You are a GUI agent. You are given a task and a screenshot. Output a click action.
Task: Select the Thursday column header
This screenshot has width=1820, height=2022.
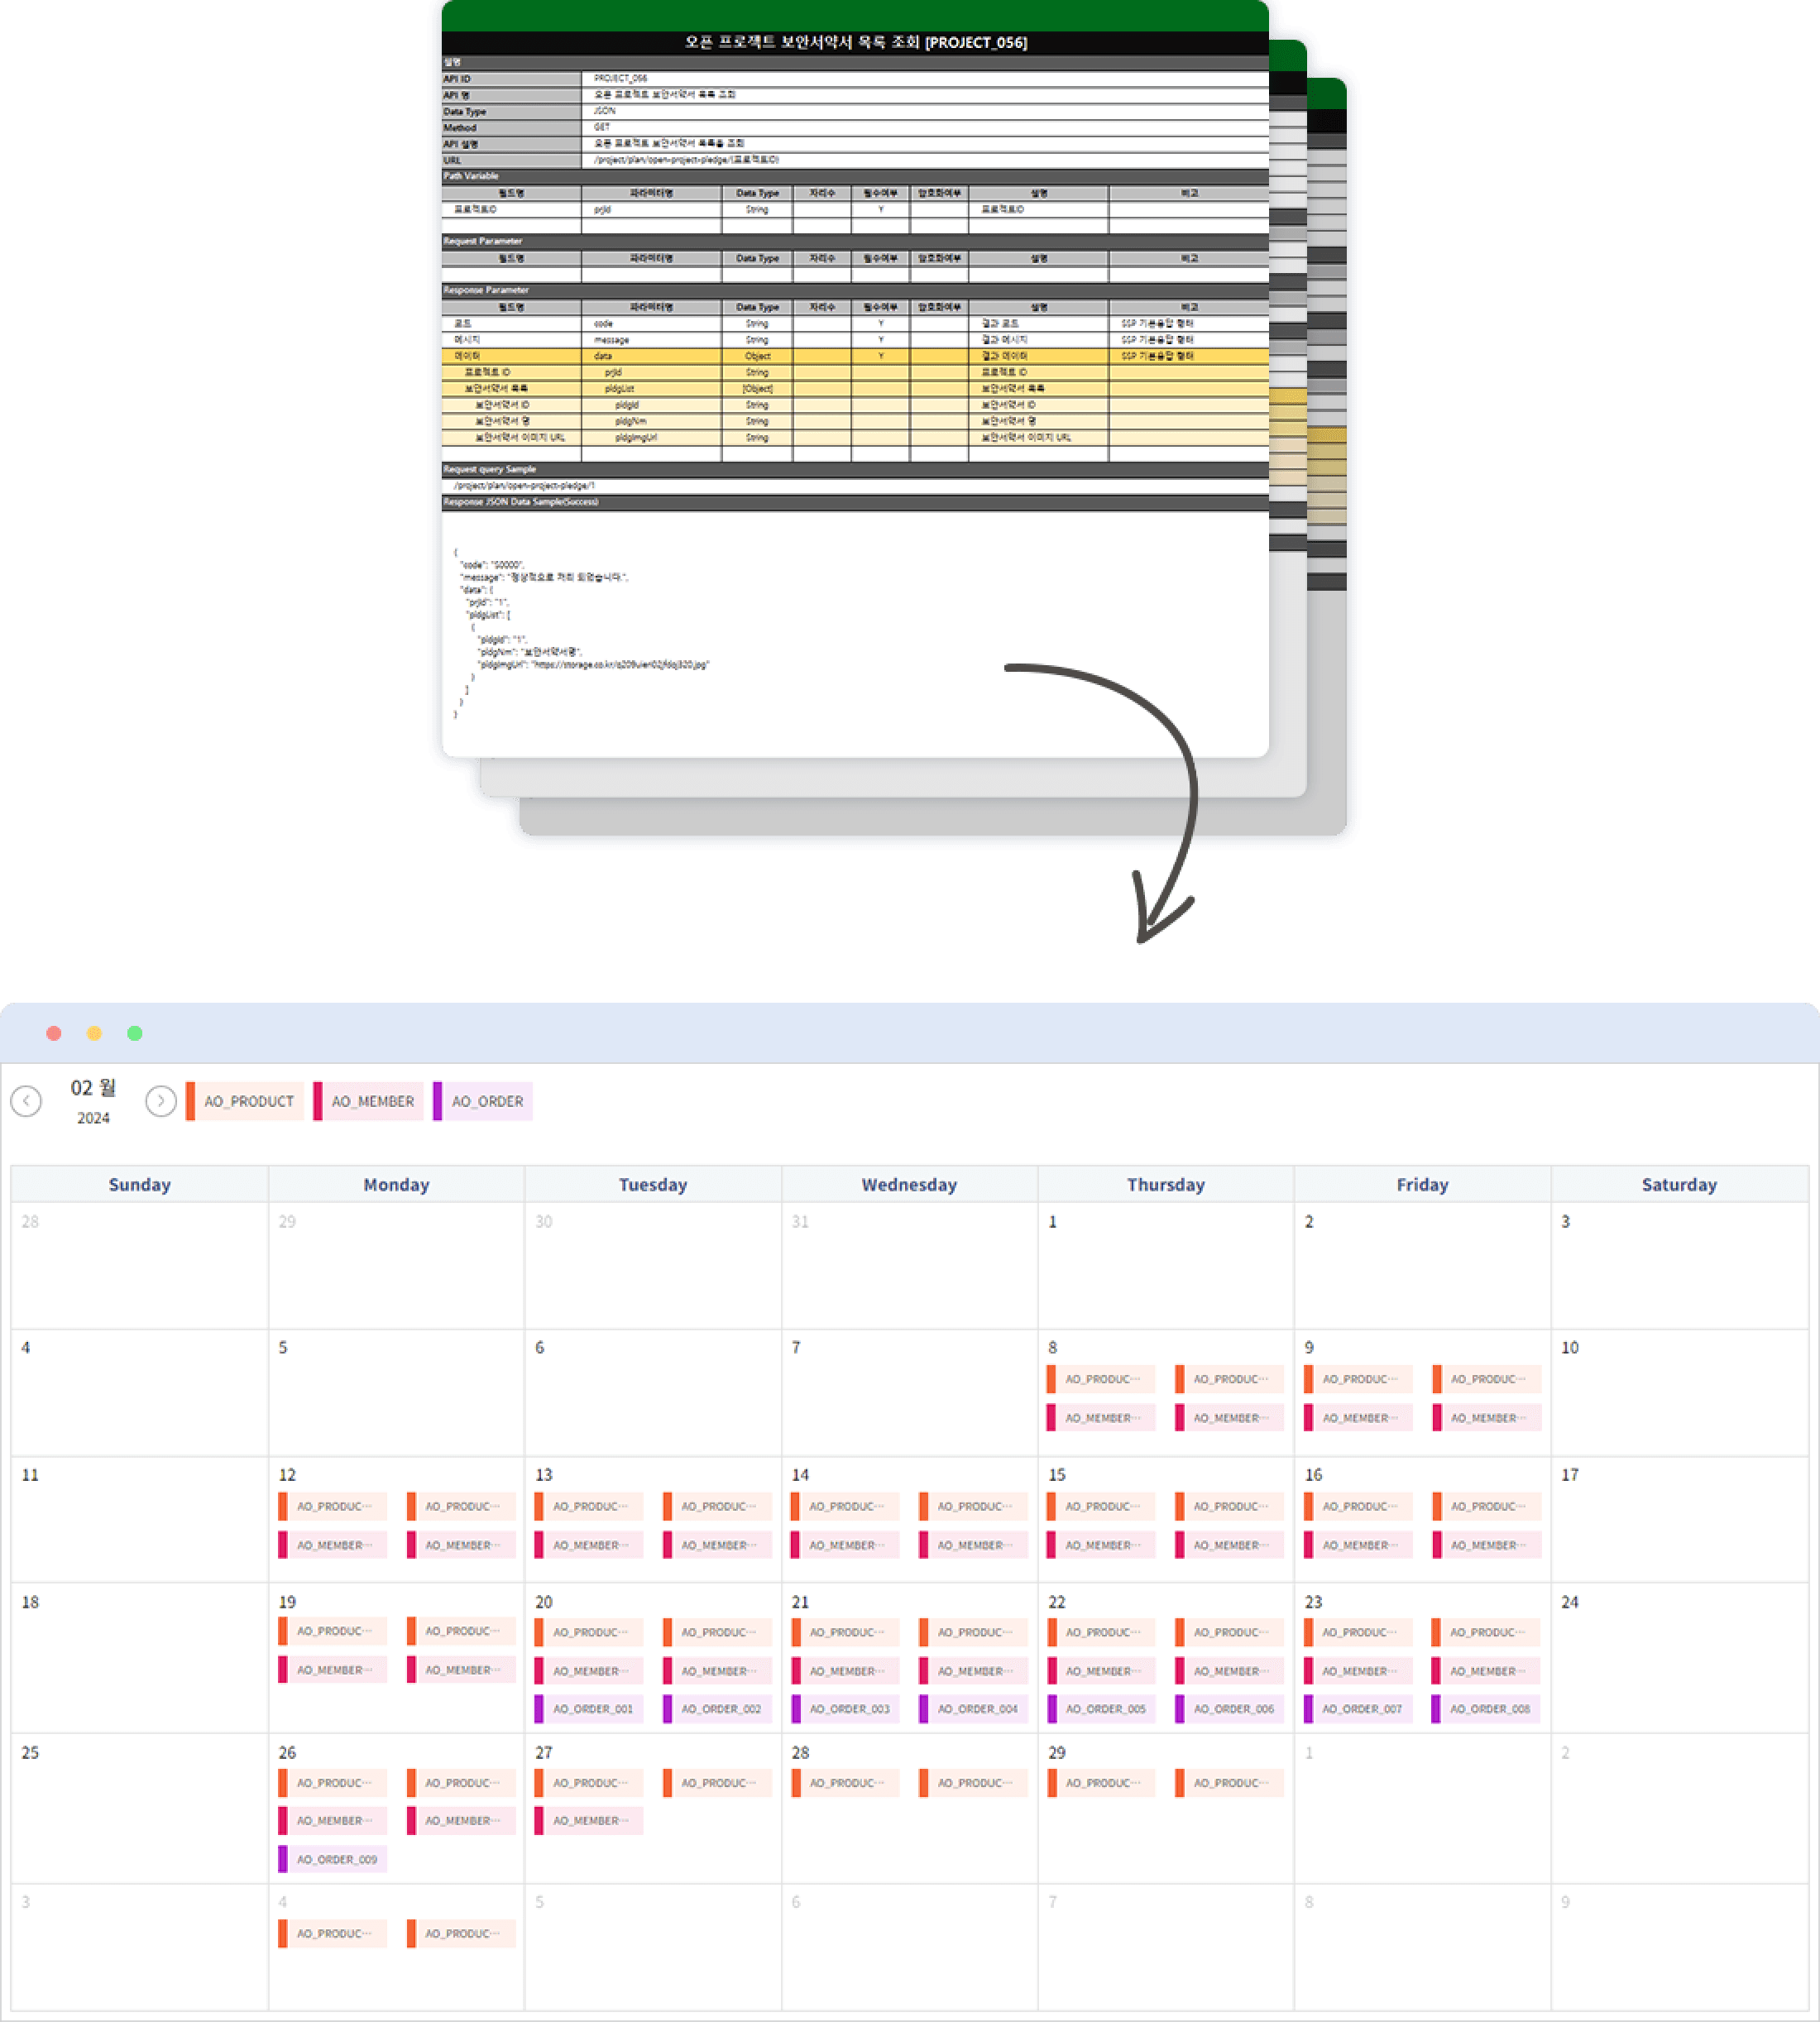click(x=1166, y=1184)
